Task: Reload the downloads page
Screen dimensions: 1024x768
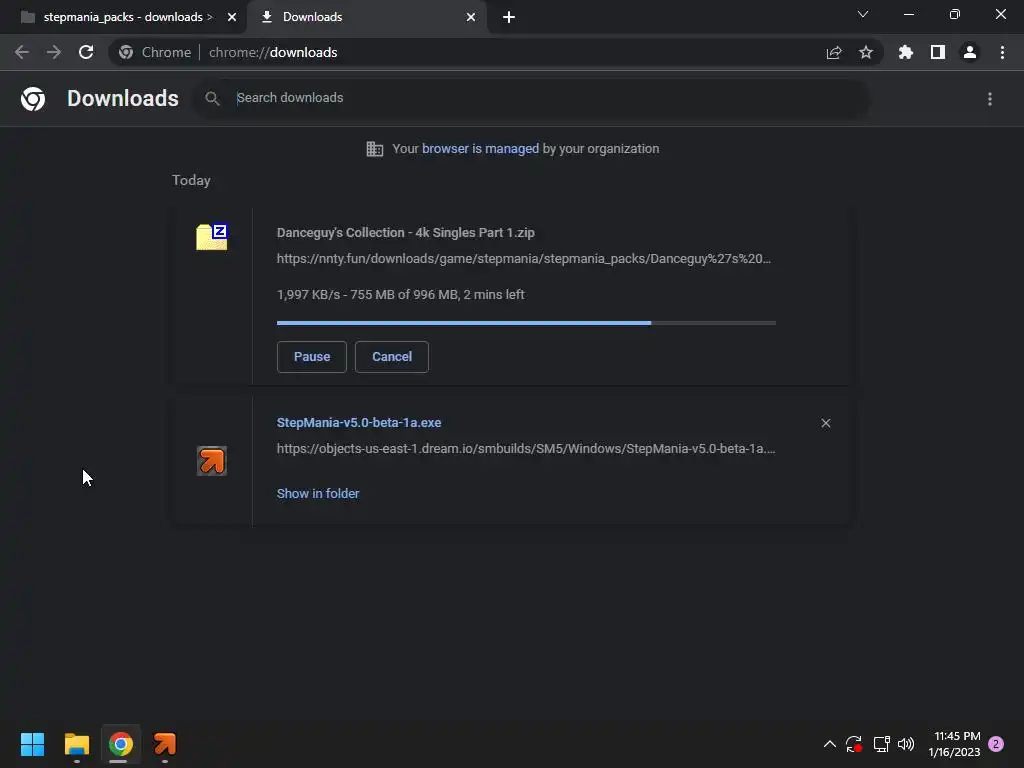Action: 86,52
